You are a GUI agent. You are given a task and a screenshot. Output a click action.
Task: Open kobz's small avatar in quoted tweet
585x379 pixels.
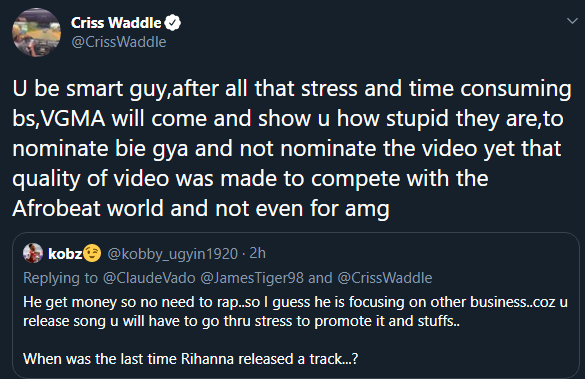pos(33,253)
